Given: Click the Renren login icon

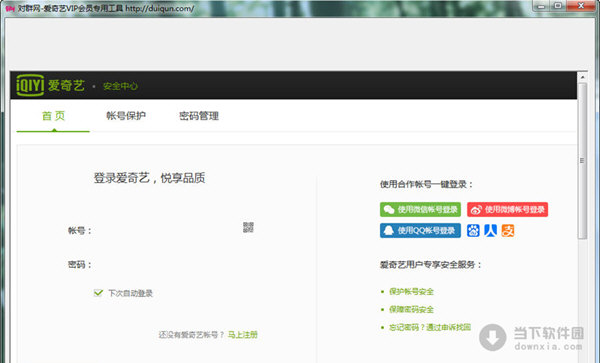Looking at the screenshot, I should [491, 230].
